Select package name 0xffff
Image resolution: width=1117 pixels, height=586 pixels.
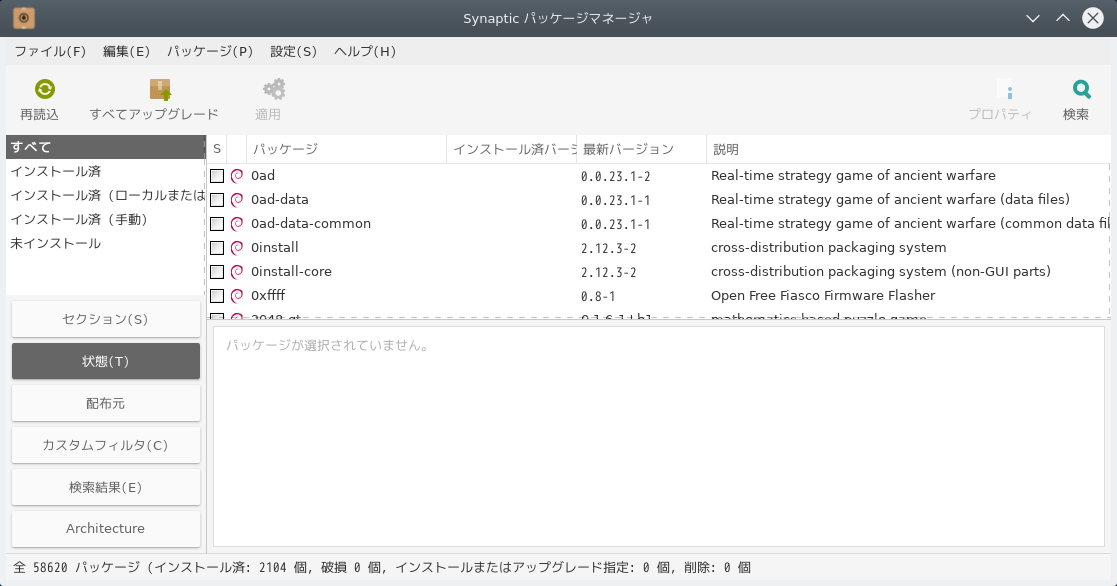point(268,295)
